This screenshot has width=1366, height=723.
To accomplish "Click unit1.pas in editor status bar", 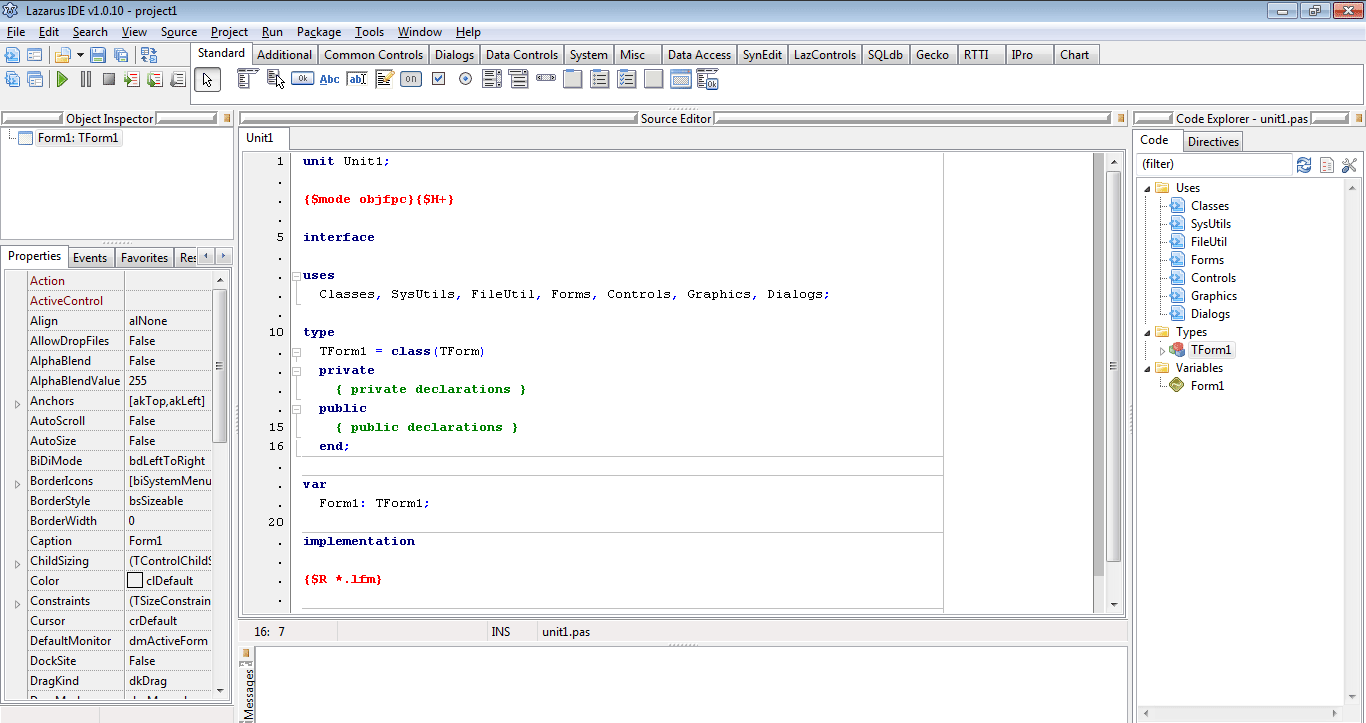I will [x=566, y=632].
